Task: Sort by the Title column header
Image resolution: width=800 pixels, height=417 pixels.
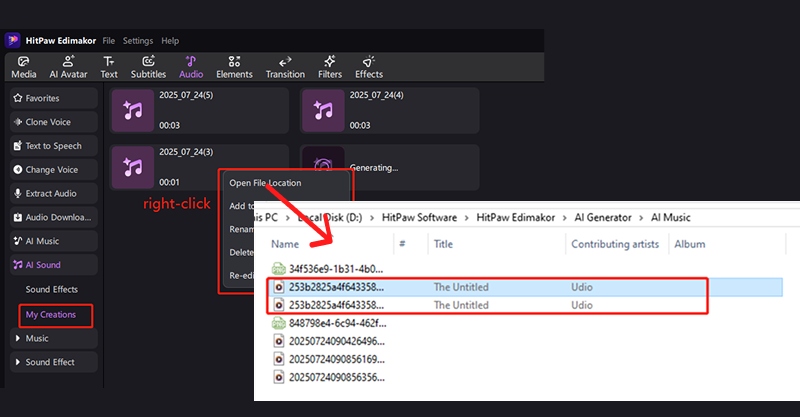Action: 443,244
